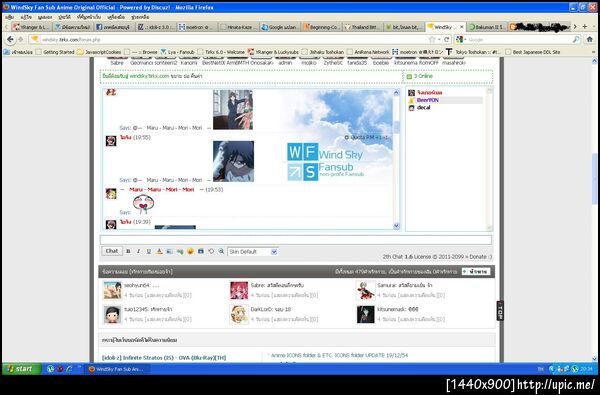Switch to the Hinata-Kaze tab
The height and width of the screenshot is (395, 600).
tap(238, 27)
